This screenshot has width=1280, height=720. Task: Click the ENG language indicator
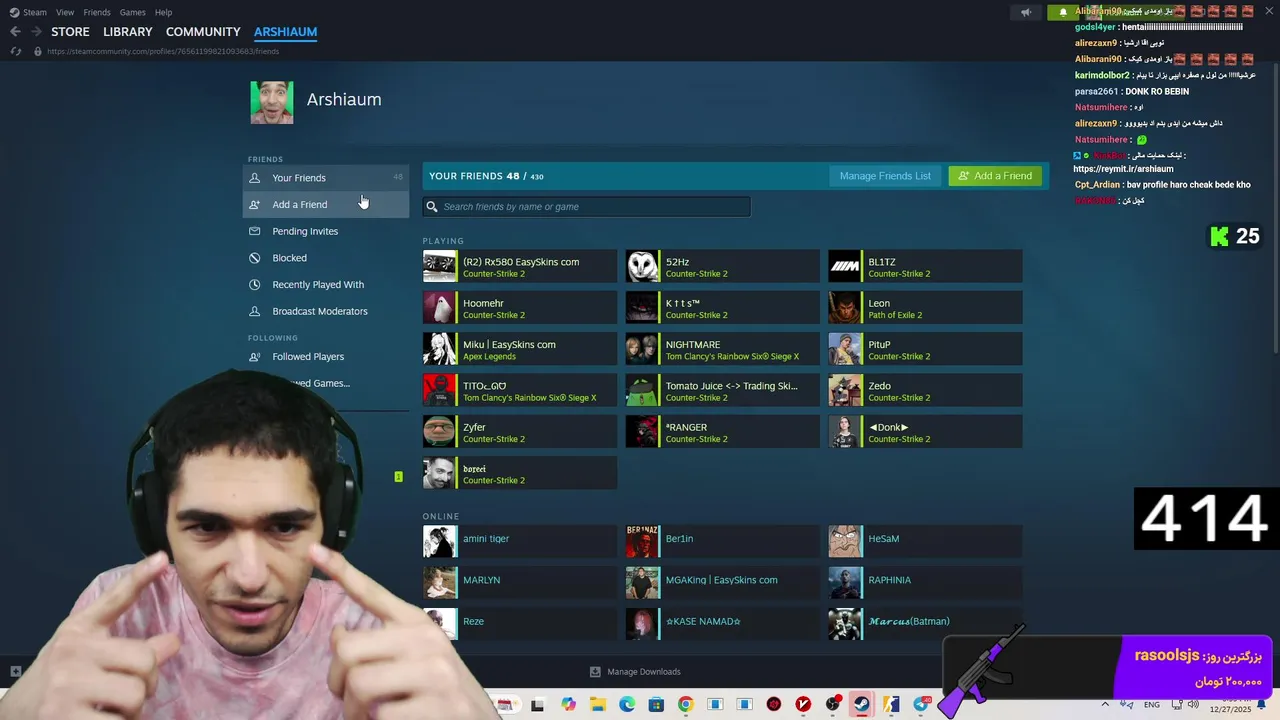tap(1152, 705)
